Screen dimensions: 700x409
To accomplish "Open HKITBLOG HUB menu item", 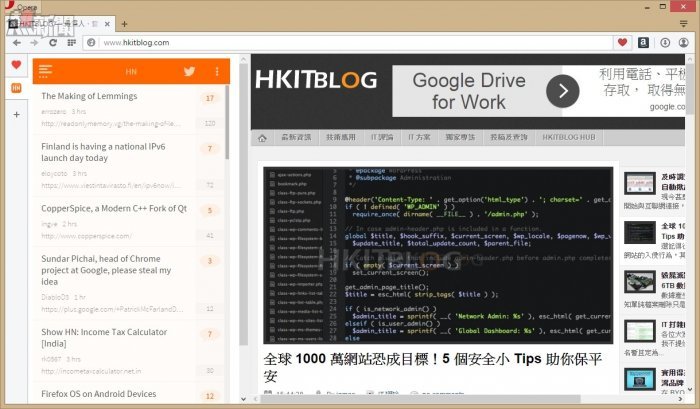I will pos(569,138).
